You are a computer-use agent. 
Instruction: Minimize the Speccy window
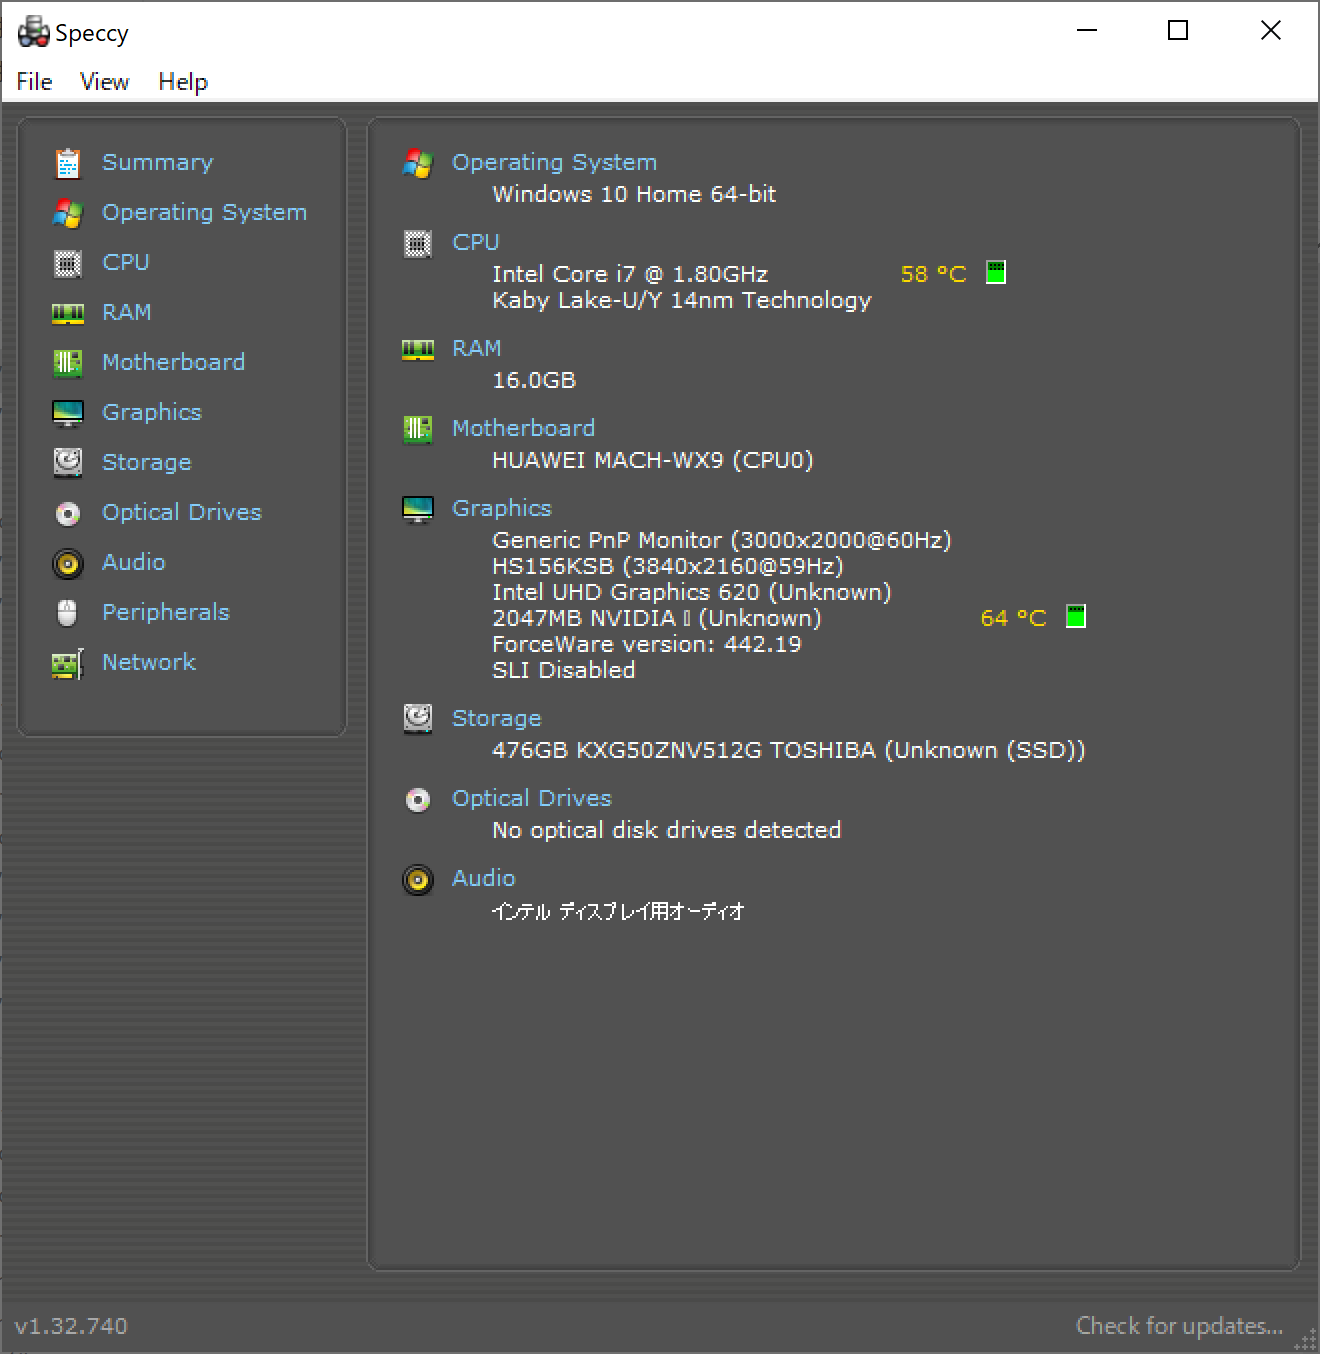(1087, 31)
